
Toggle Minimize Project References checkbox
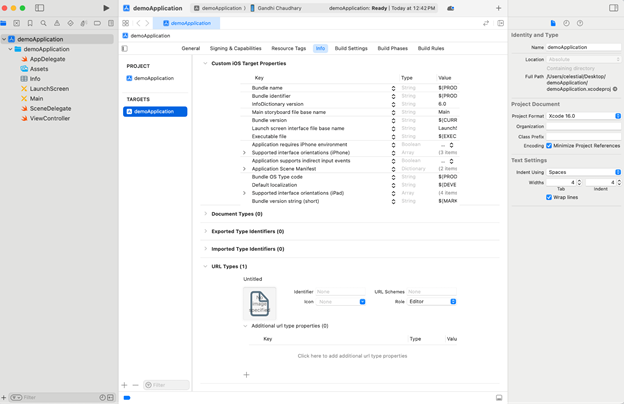click(x=549, y=146)
